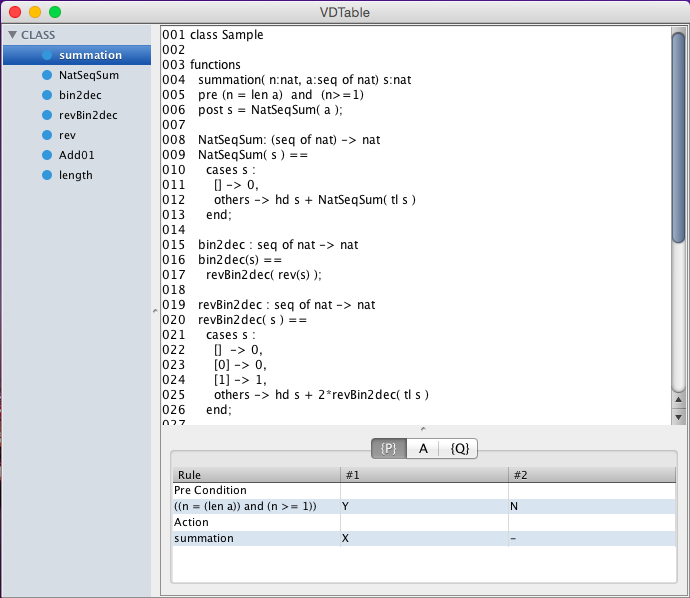Screen dimensions: 690x598
Task: Click the scroll up arrow of code pane
Action: point(679,400)
